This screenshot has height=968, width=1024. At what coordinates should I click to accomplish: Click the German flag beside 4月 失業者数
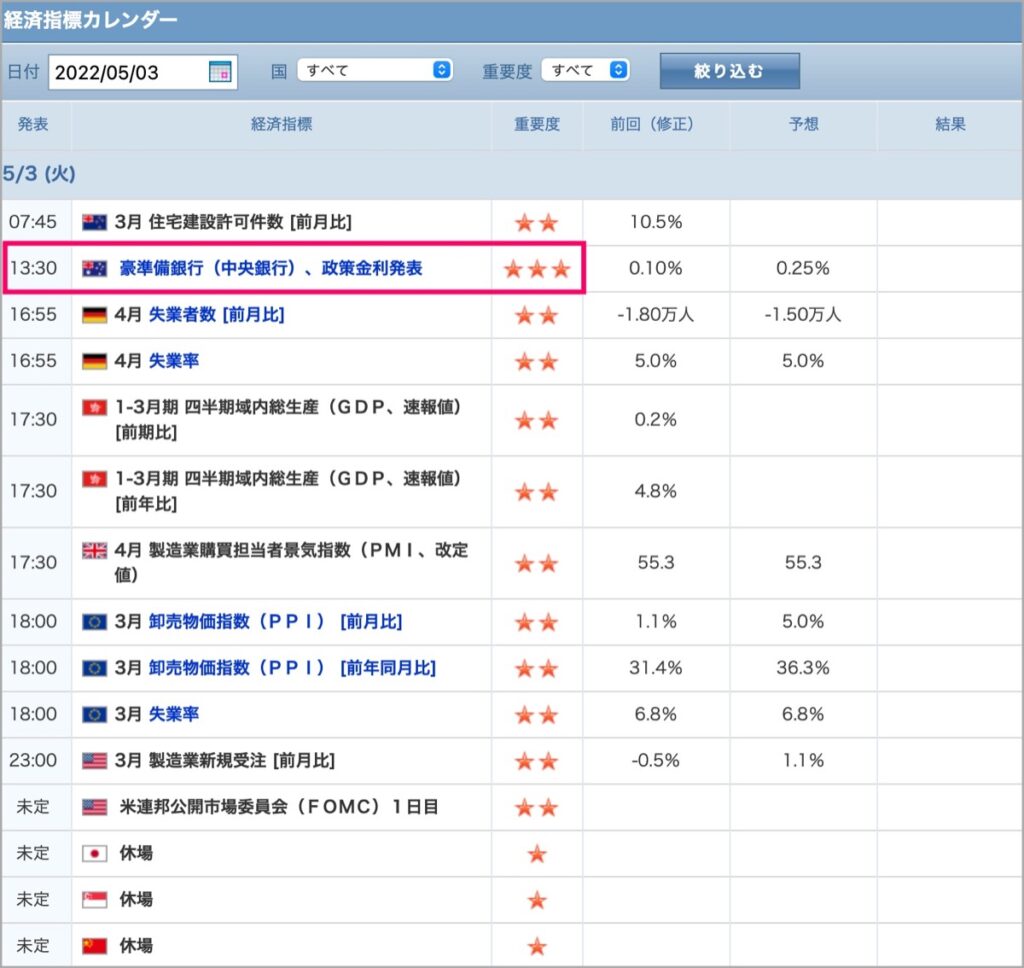94,315
